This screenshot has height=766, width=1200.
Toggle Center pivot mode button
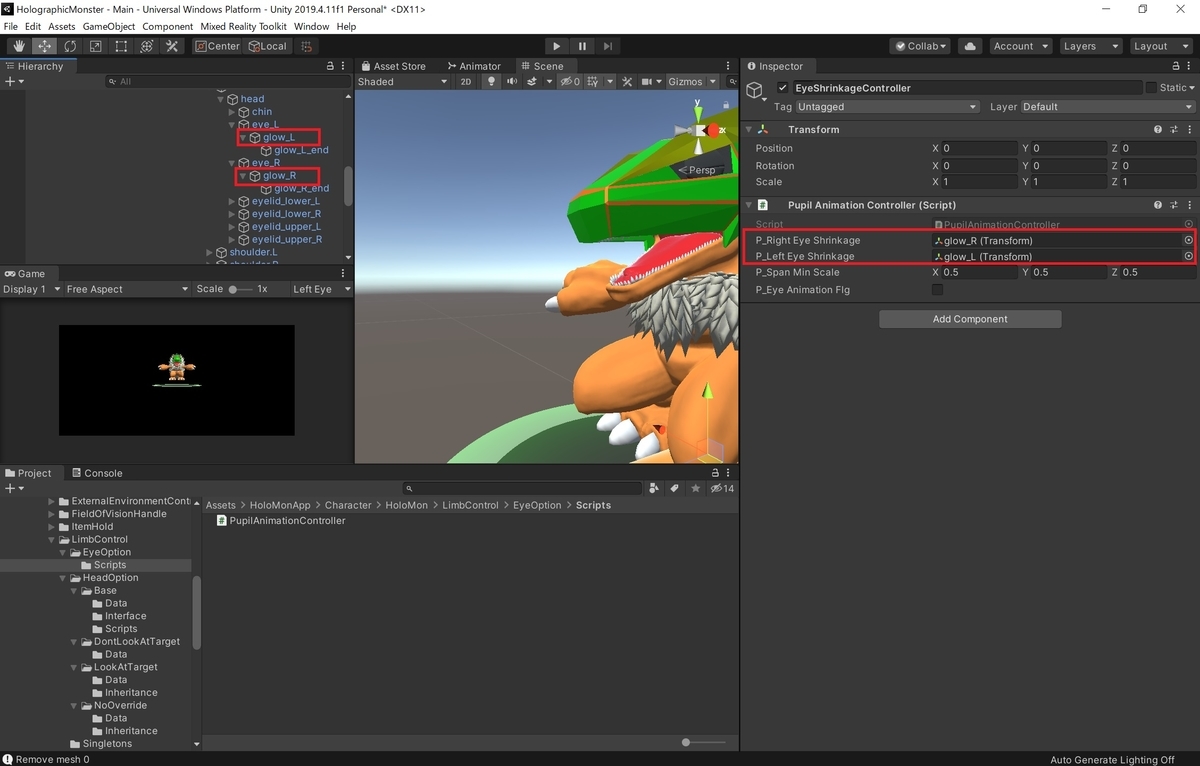coord(217,46)
